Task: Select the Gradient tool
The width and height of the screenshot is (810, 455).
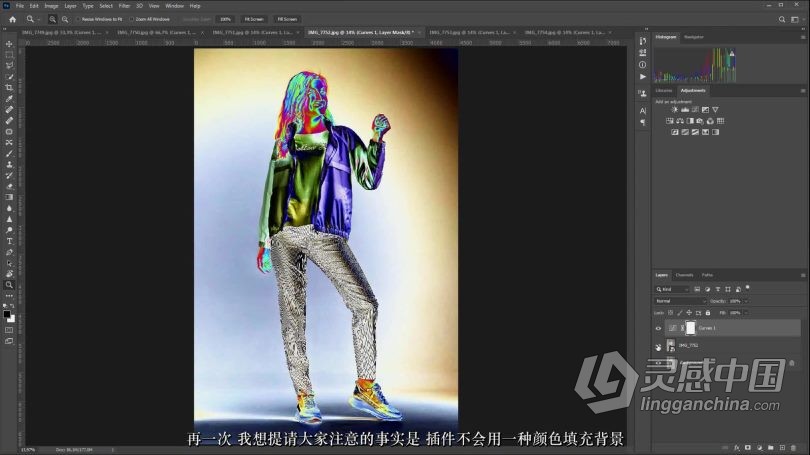Action: pos(9,197)
